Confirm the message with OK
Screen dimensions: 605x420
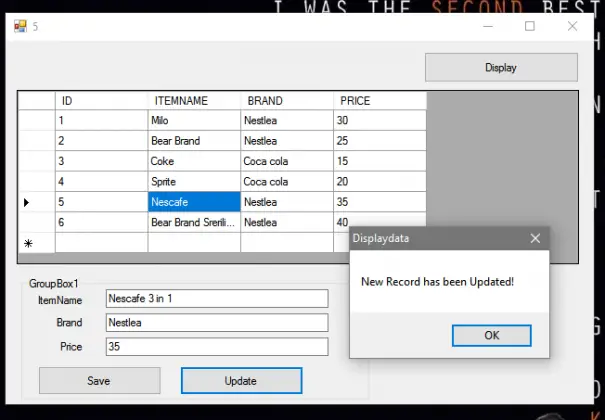[492, 336]
